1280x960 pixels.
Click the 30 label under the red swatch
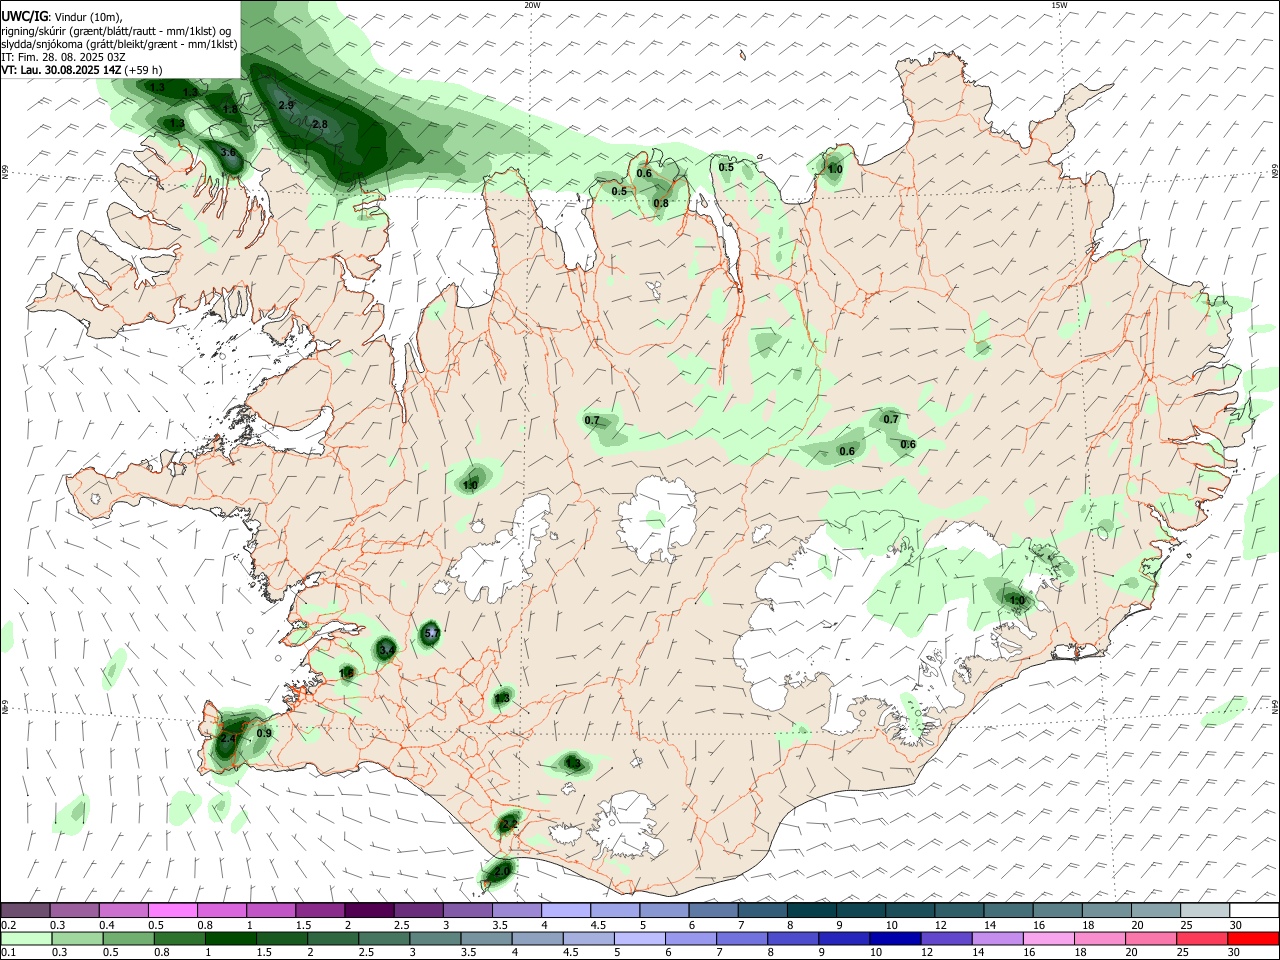point(1234,952)
